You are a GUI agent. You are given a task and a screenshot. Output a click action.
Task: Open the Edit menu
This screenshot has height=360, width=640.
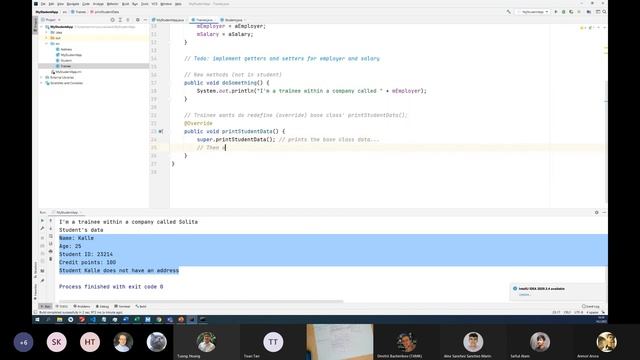pos(51,4)
